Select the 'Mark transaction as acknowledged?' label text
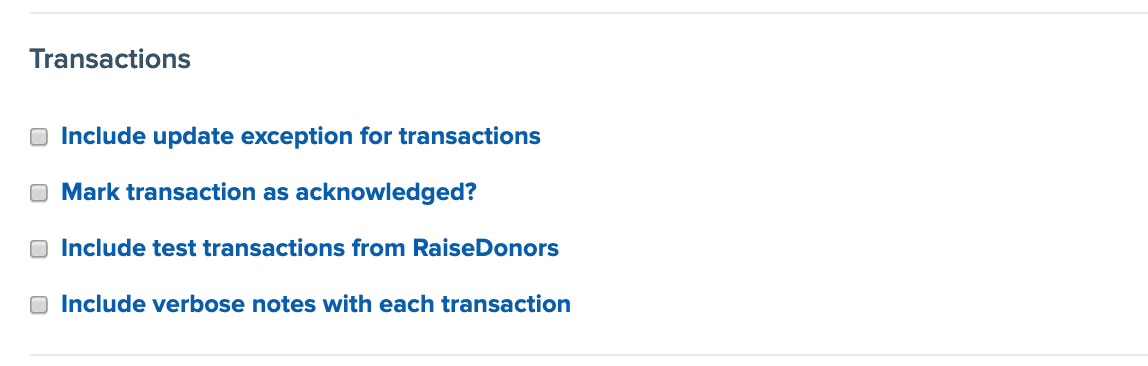Image resolution: width=1148 pixels, height=366 pixels. point(269,192)
